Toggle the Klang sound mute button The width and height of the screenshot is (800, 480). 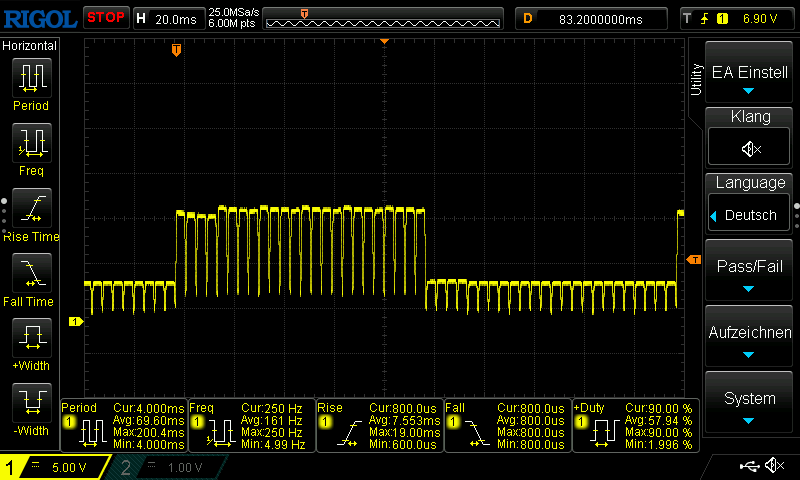[750, 148]
